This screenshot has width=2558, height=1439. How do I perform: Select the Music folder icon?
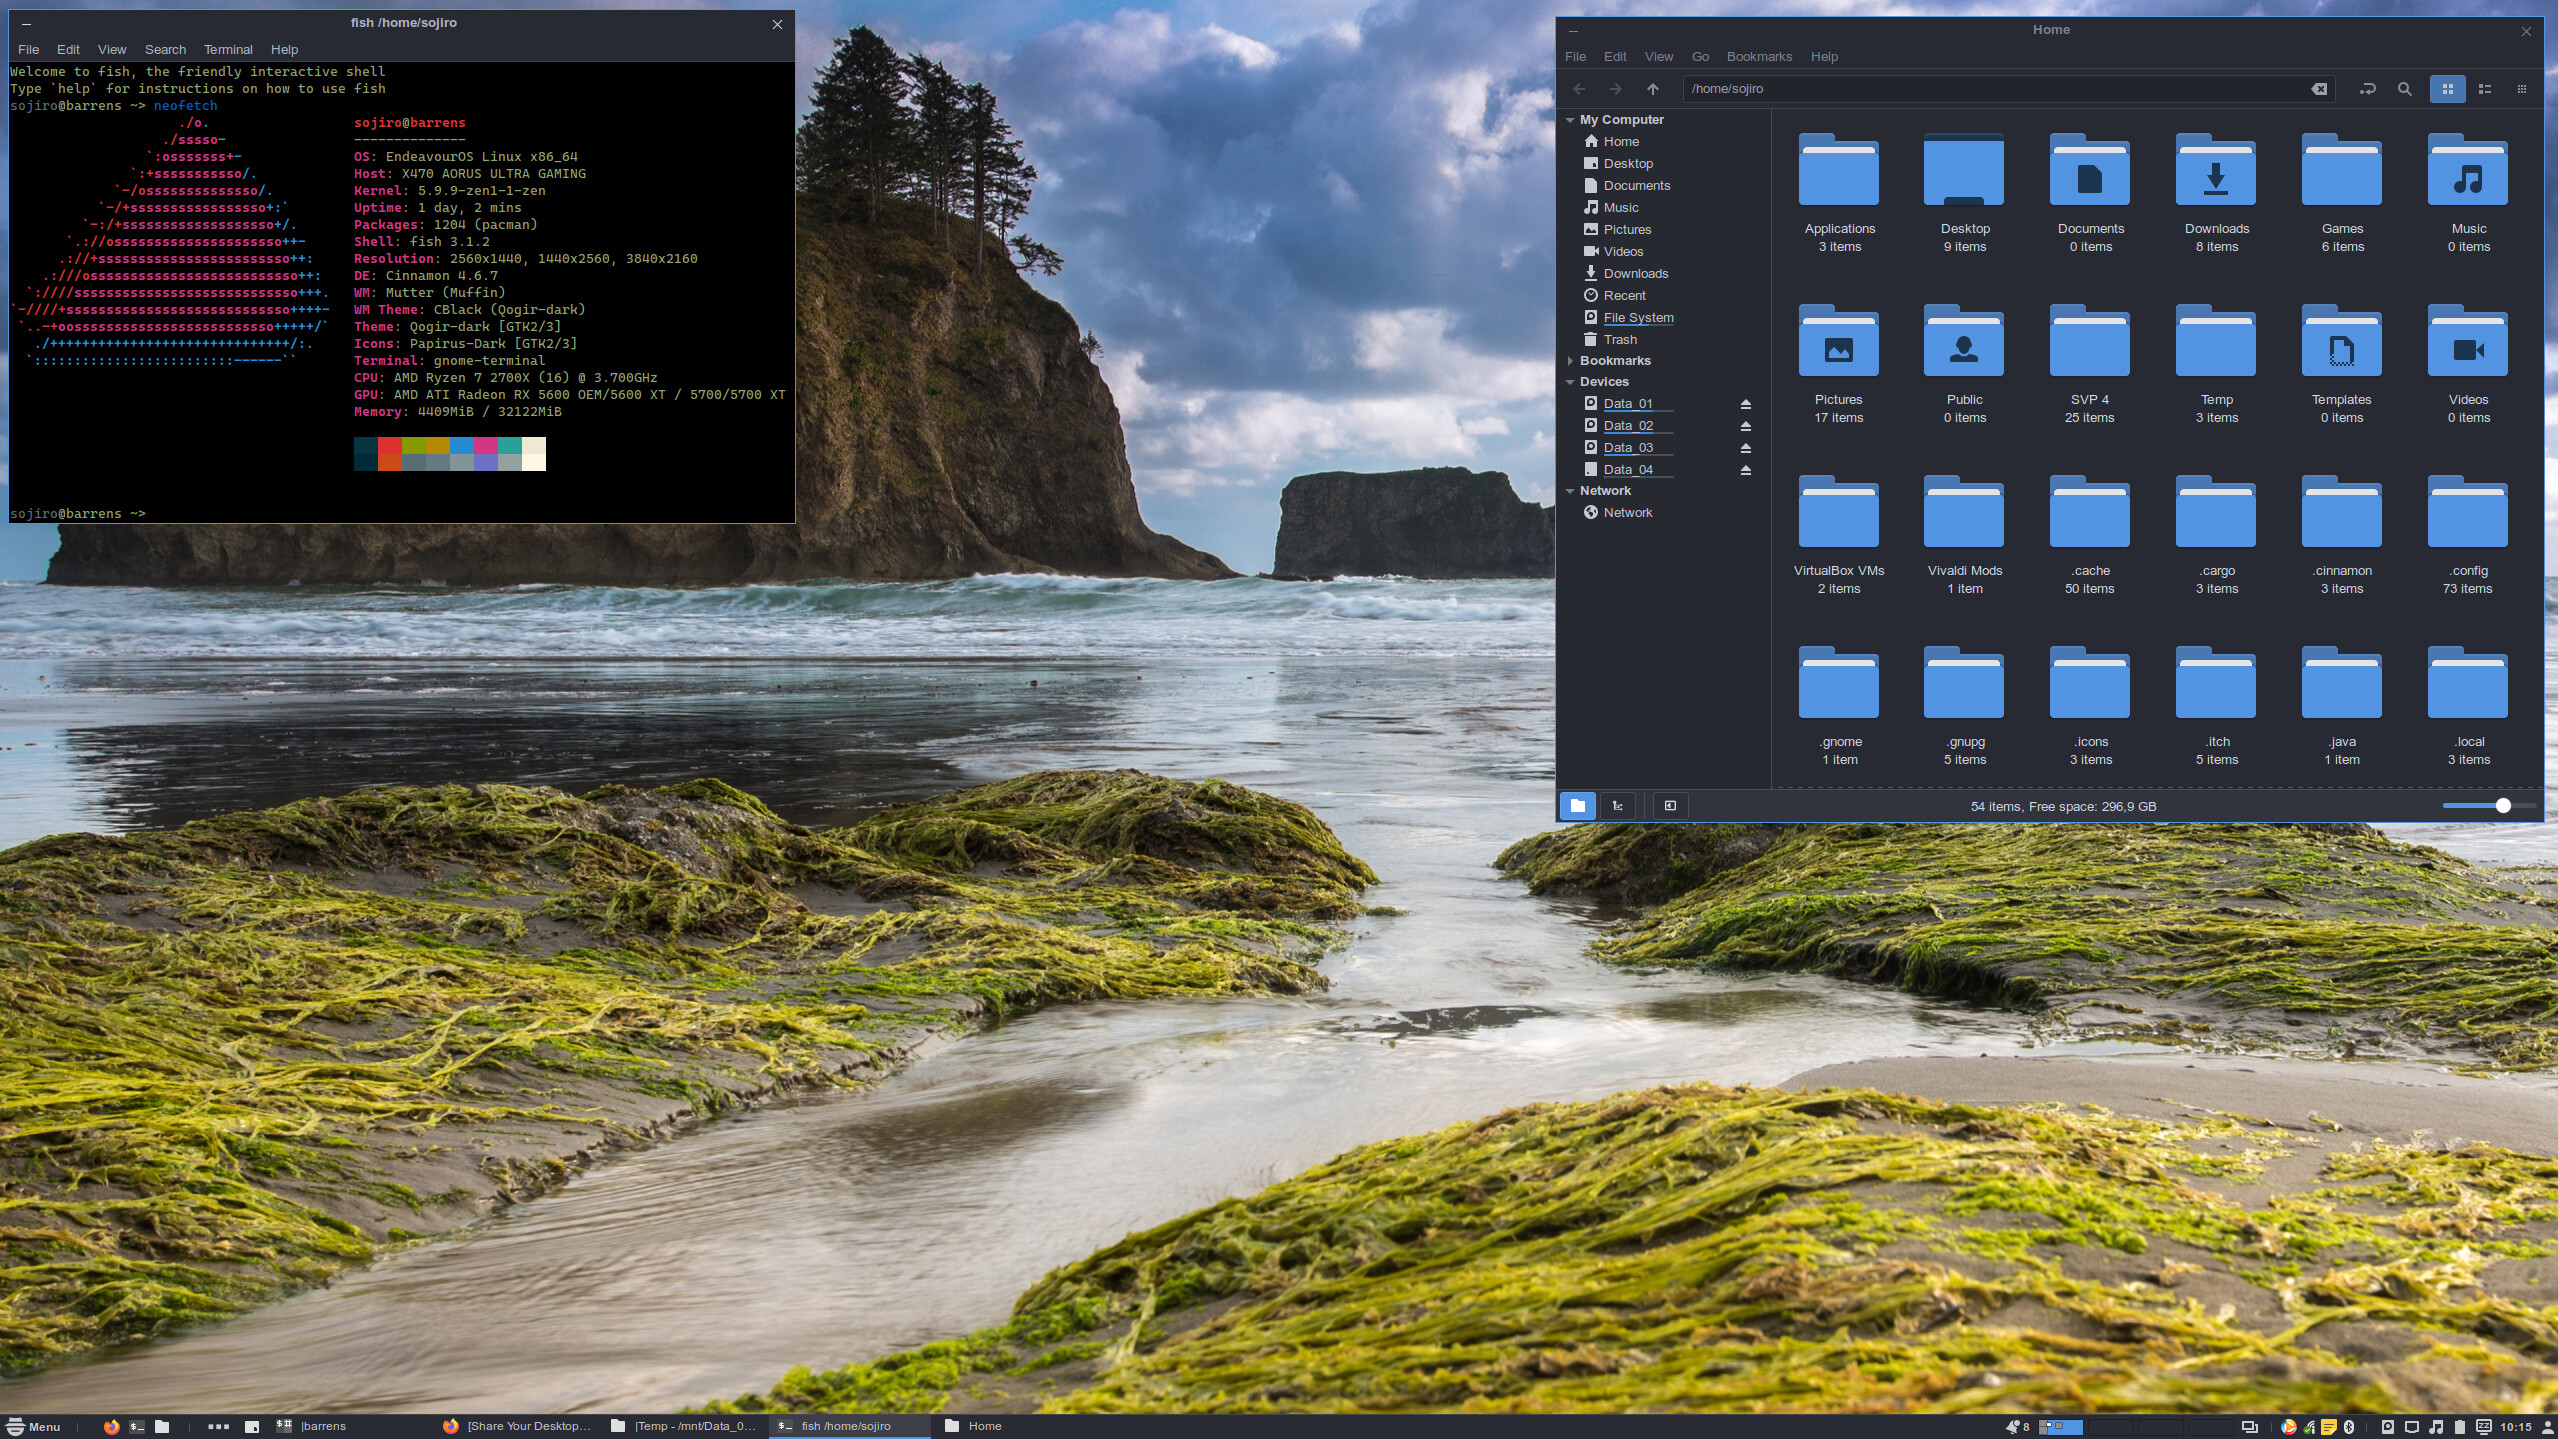click(x=2468, y=171)
